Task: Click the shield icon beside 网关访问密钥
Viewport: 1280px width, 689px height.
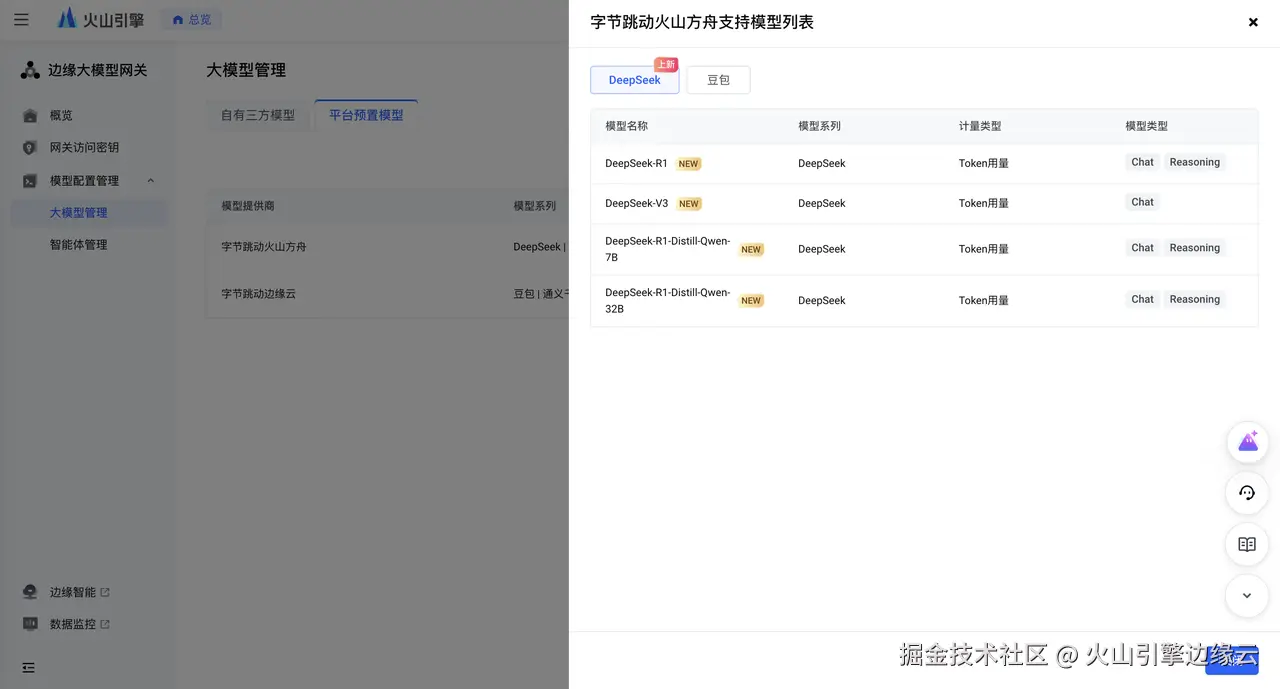Action: click(x=30, y=147)
